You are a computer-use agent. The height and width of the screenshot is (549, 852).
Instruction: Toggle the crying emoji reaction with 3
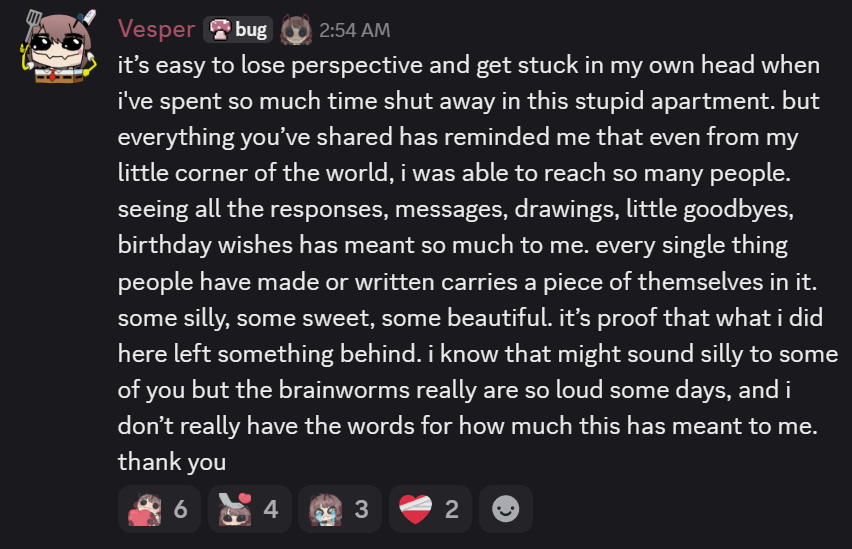[339, 510]
